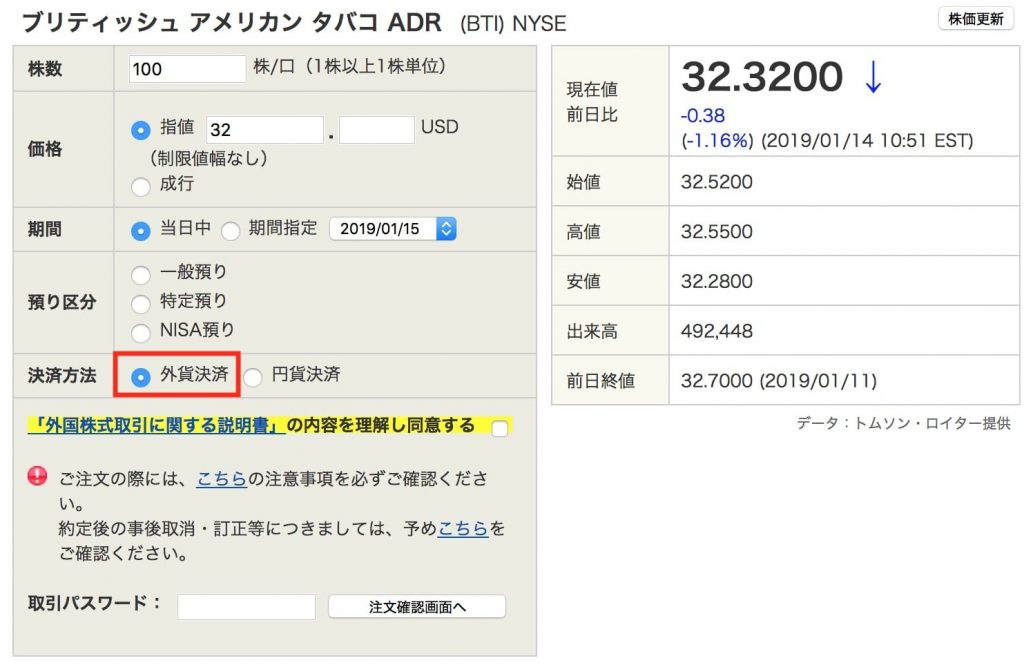Image resolution: width=1024 pixels, height=665 pixels.
Task: Open the 2019/01/15 date dropdown
Action: point(392,229)
